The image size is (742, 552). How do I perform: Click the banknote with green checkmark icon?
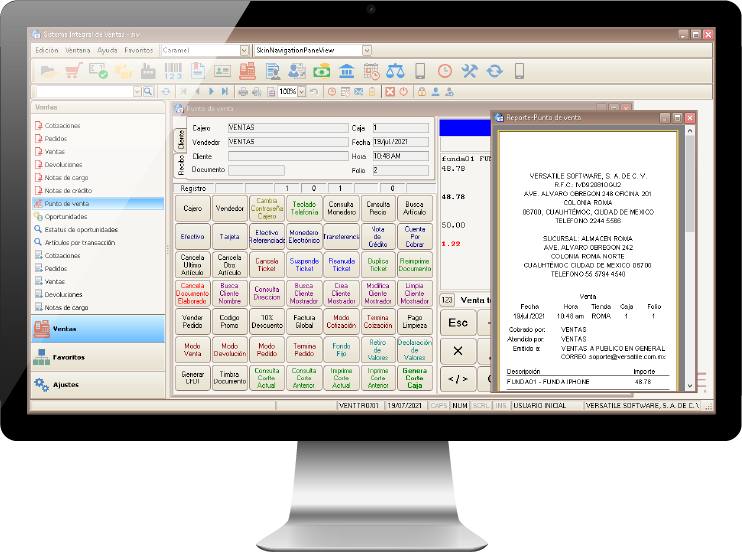pos(98,71)
